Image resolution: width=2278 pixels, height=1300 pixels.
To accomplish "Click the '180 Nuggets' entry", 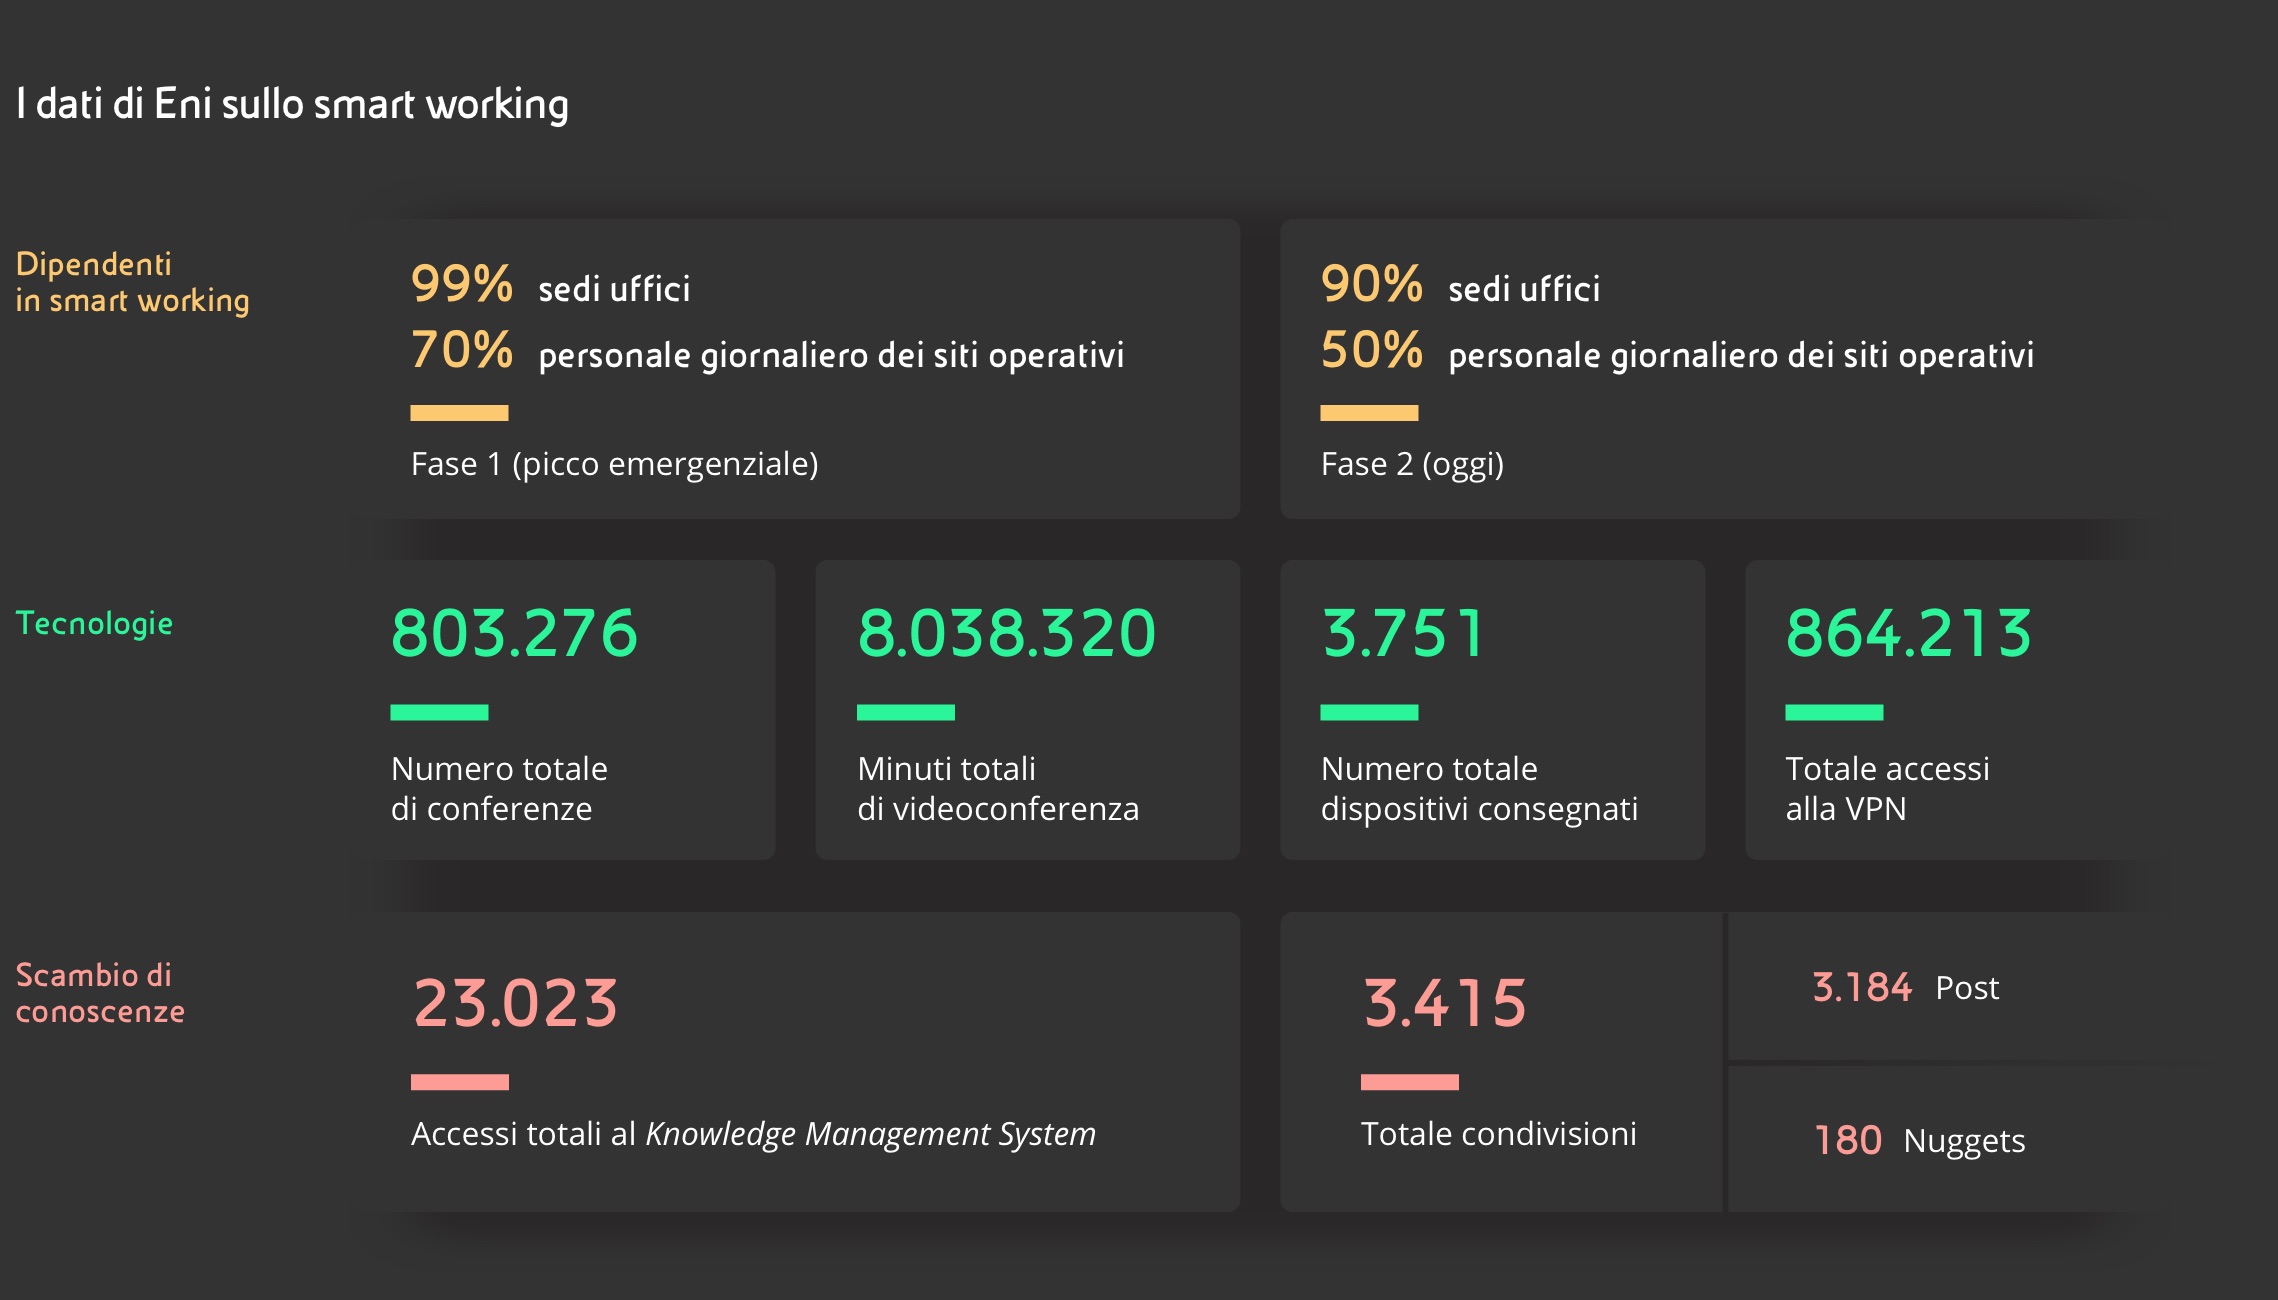I will (1920, 1141).
